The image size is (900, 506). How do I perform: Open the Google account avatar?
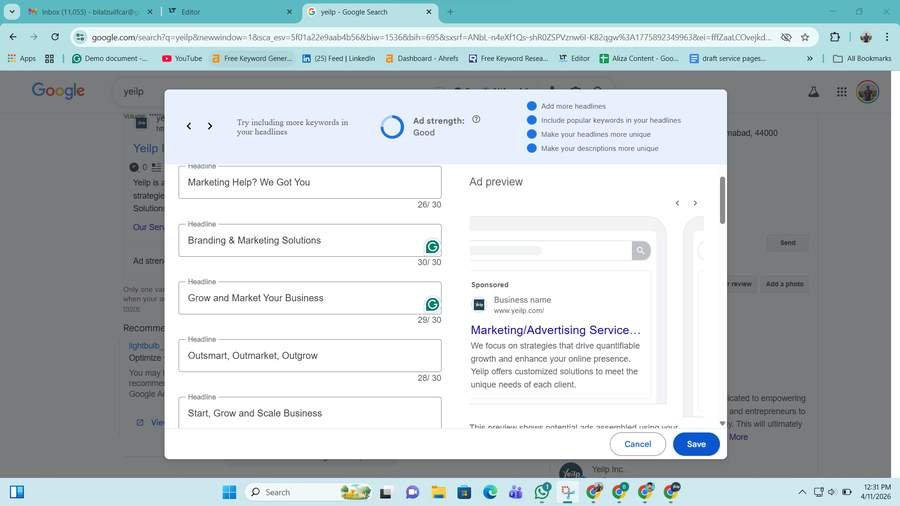[867, 91]
